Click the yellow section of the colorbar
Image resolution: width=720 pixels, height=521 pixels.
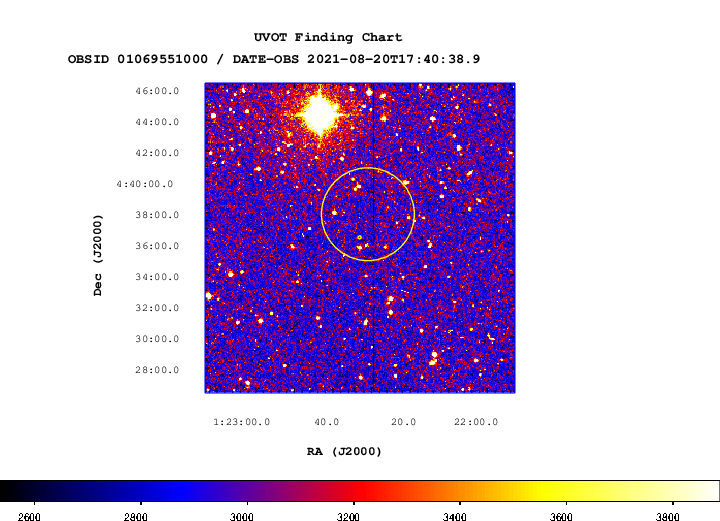pyautogui.click(x=551, y=491)
